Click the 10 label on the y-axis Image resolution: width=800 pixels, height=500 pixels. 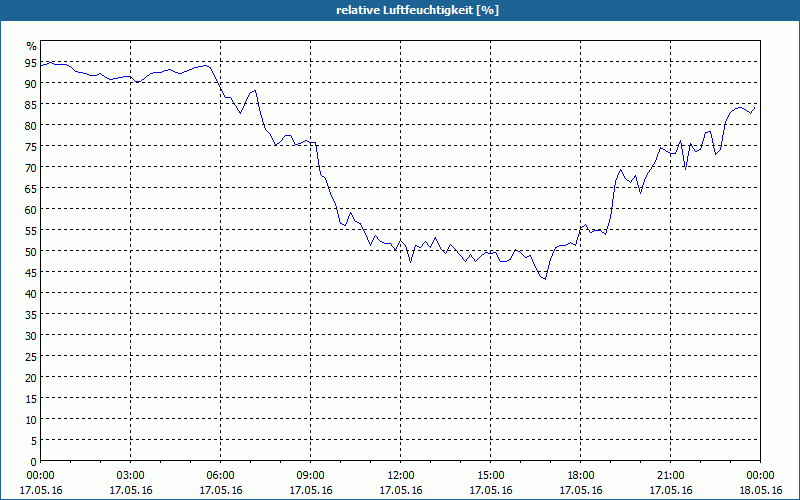coord(31,420)
